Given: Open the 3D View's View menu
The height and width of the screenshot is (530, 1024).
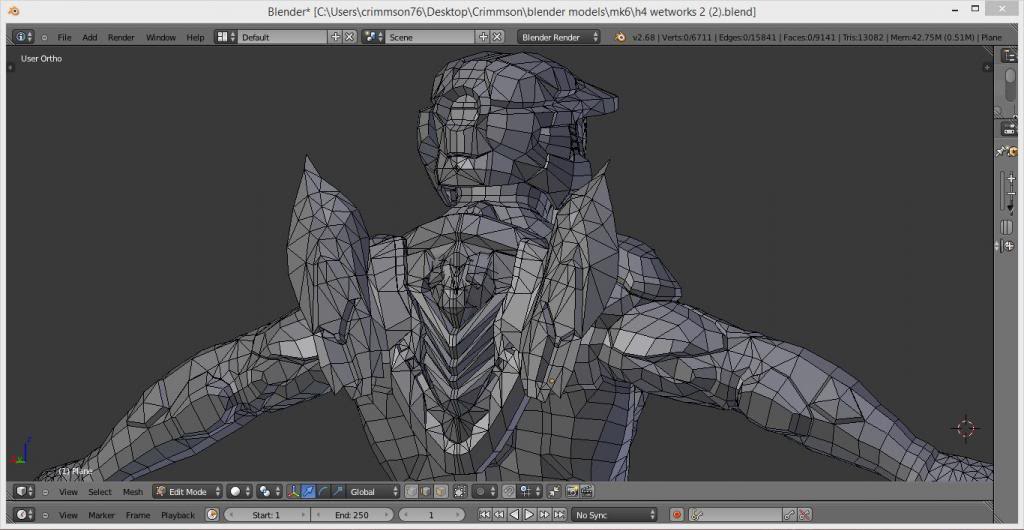Looking at the screenshot, I should 68,491.
